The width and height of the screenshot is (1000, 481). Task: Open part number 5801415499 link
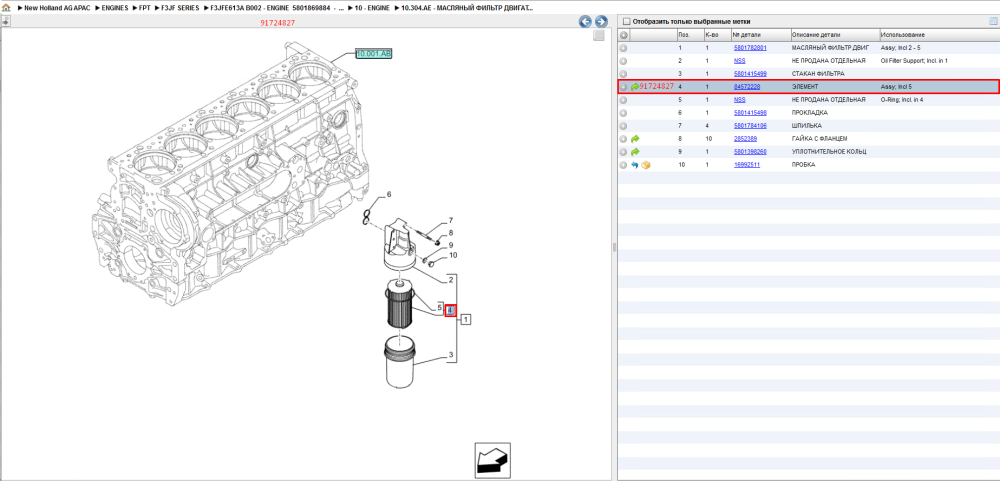pos(750,74)
